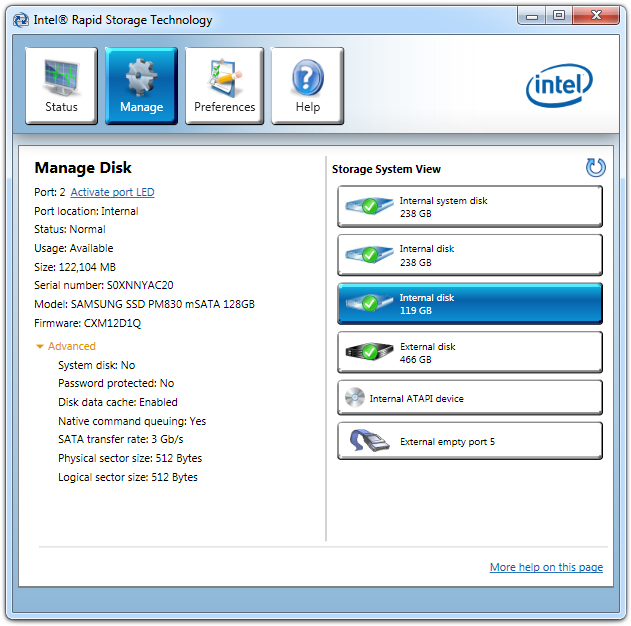Screen dimensions: 631x626
Task: Click the 119 GB disk drive icon
Action: pos(369,303)
